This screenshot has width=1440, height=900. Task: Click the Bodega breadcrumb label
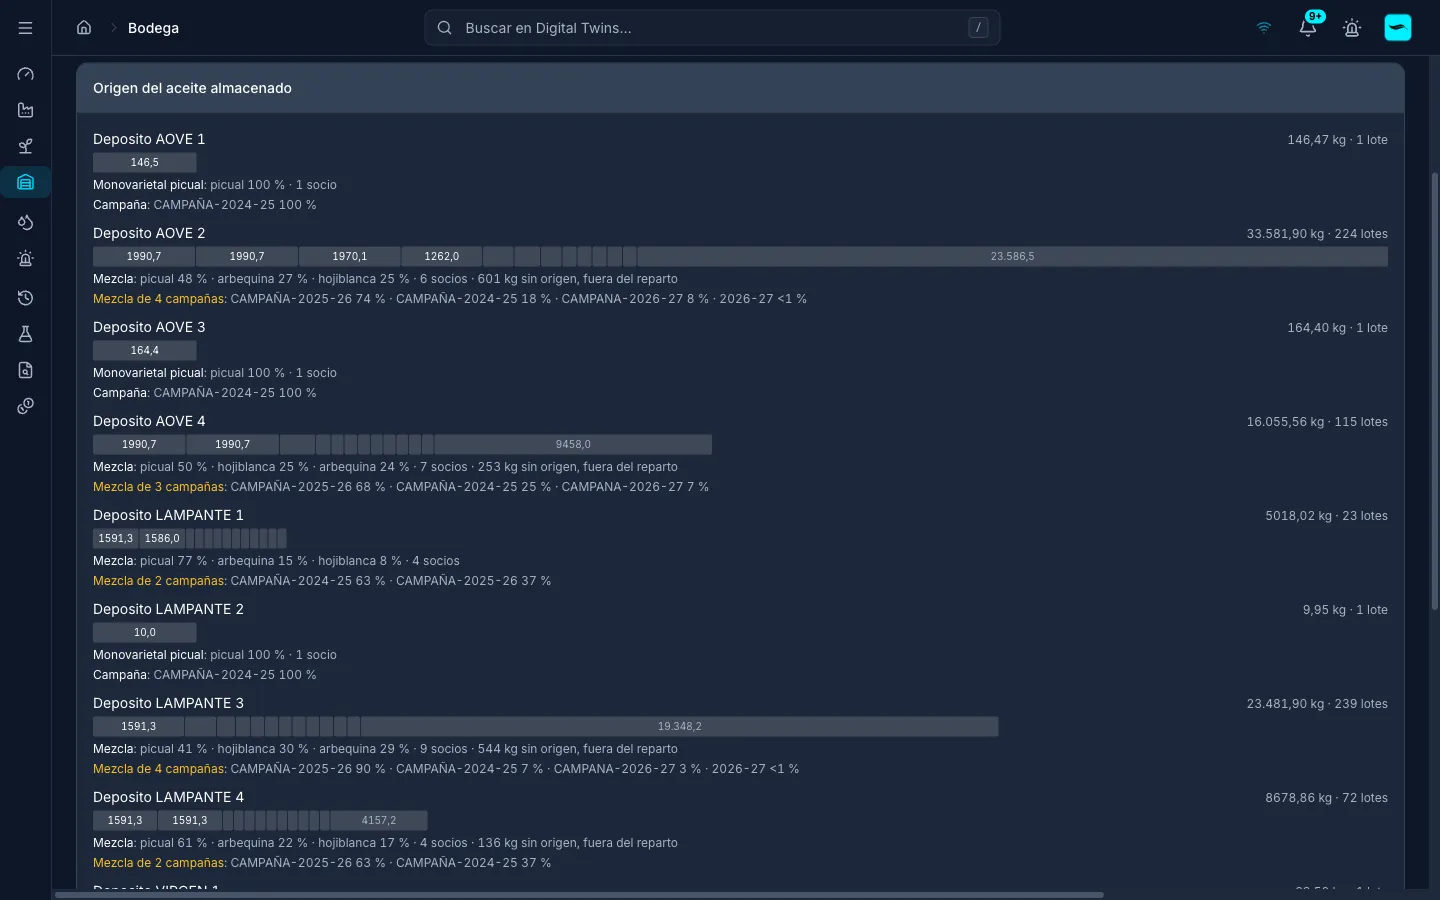pyautogui.click(x=153, y=28)
